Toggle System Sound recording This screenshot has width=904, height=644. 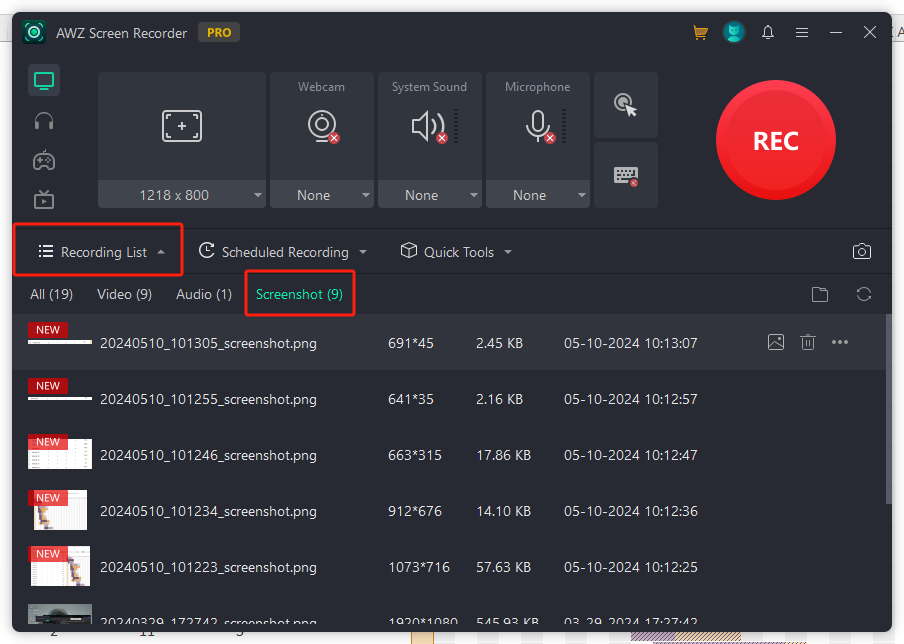coord(429,126)
